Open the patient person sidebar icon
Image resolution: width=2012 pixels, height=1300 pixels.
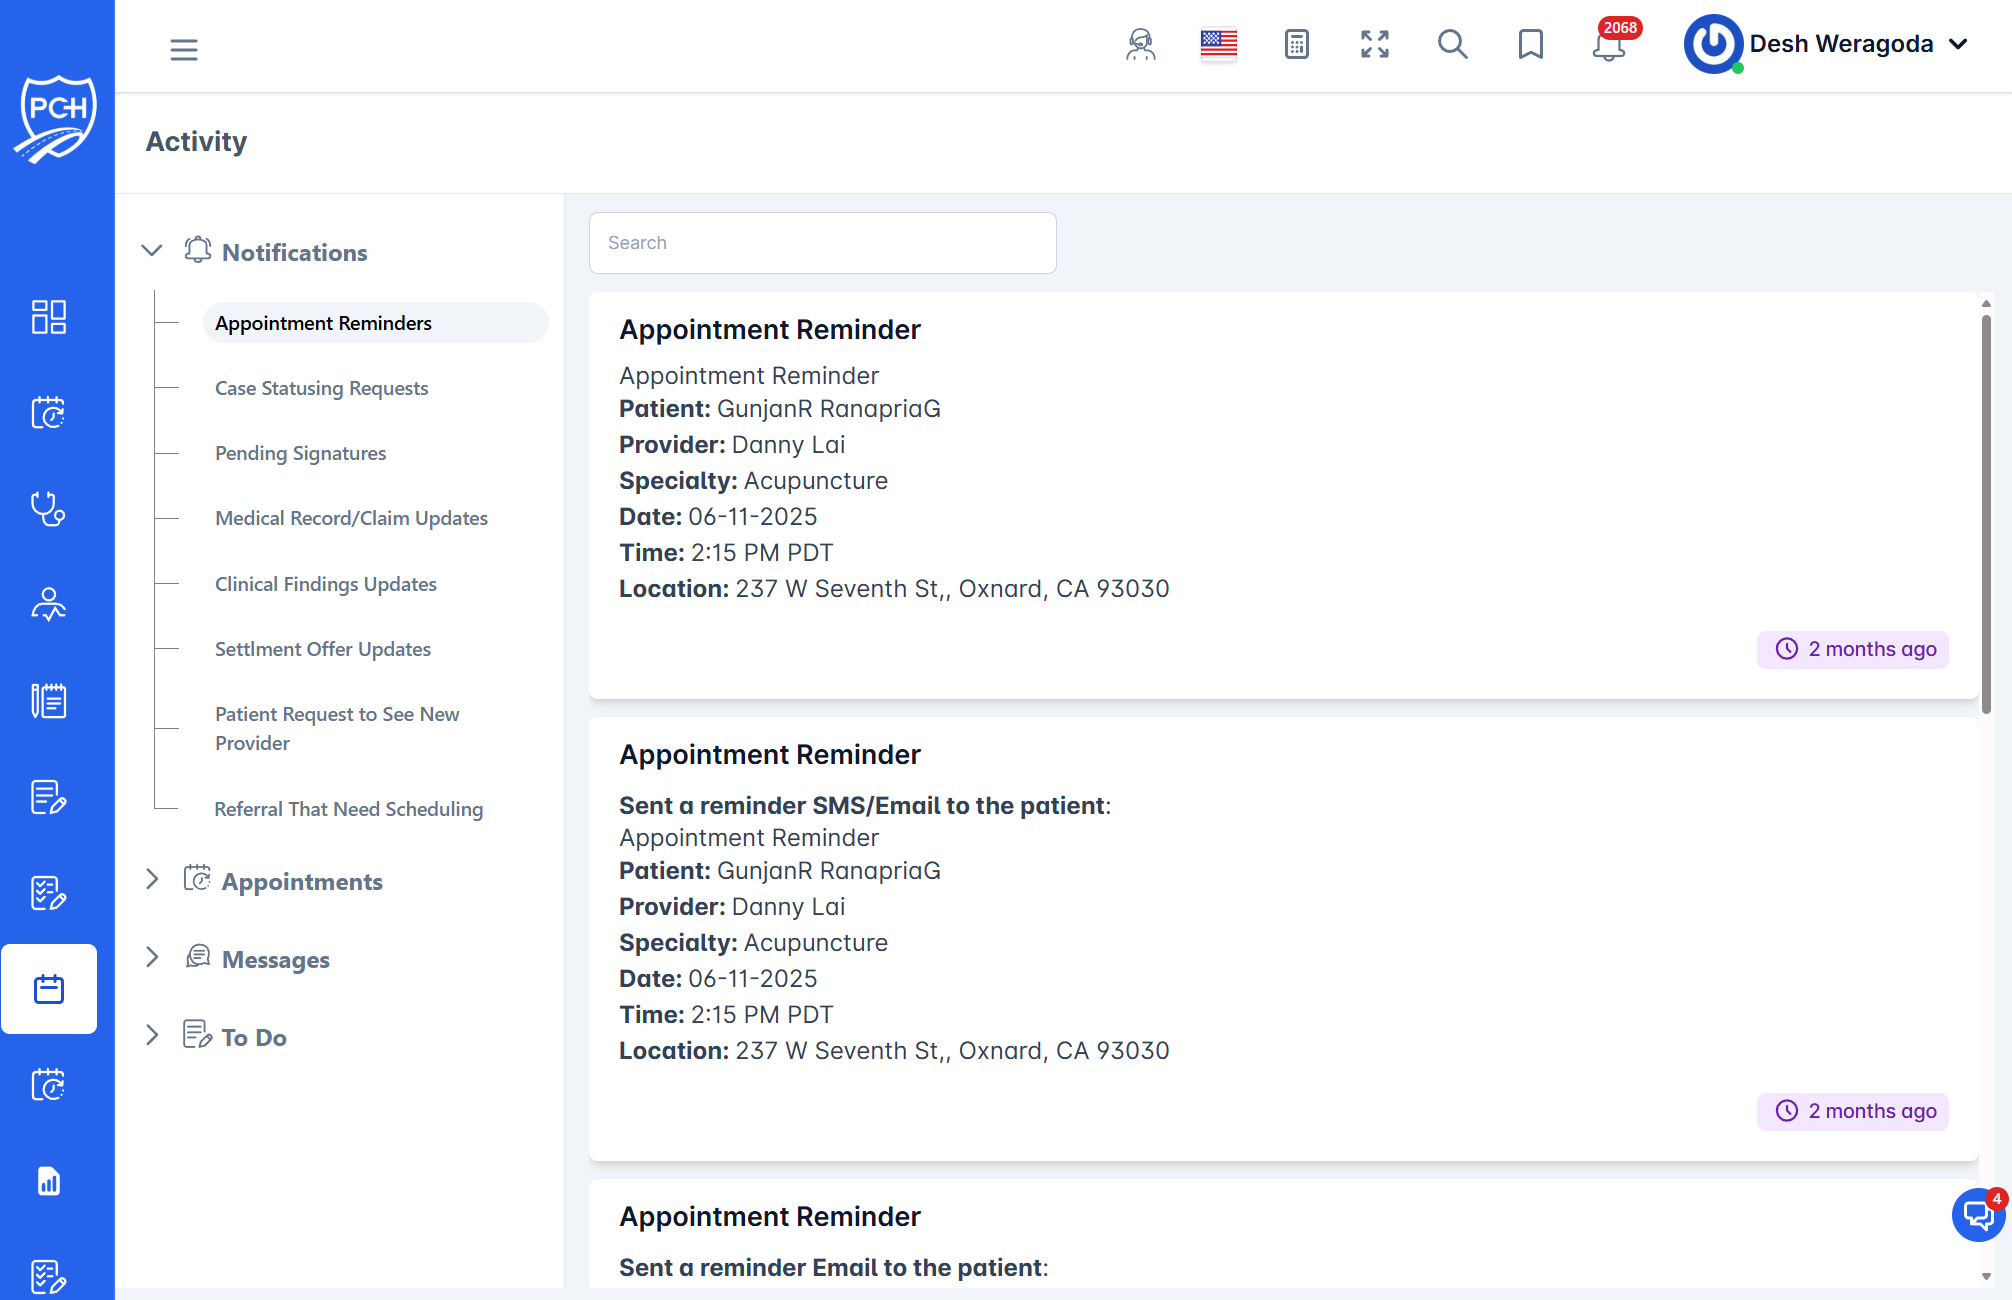pos(48,605)
